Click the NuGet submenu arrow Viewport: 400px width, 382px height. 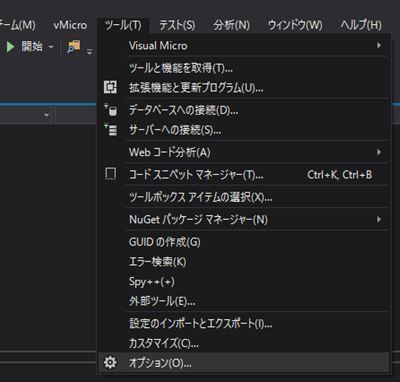coord(379,219)
